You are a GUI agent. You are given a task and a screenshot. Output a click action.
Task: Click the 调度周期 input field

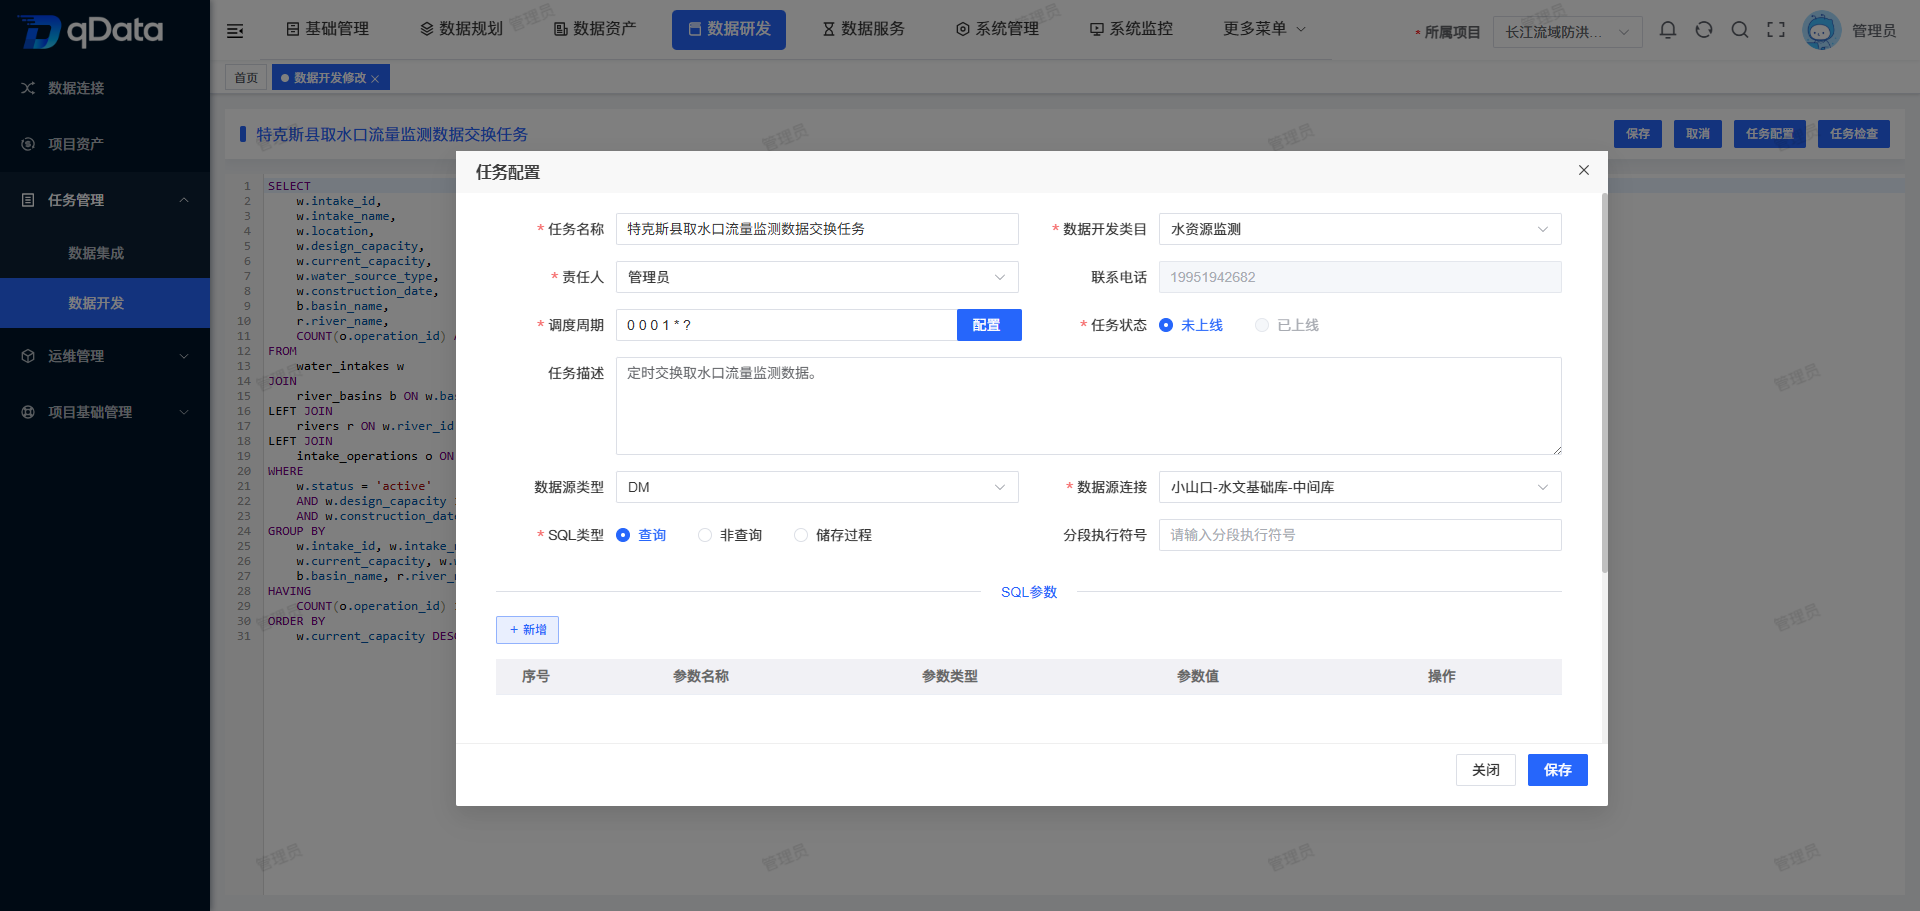tap(786, 325)
